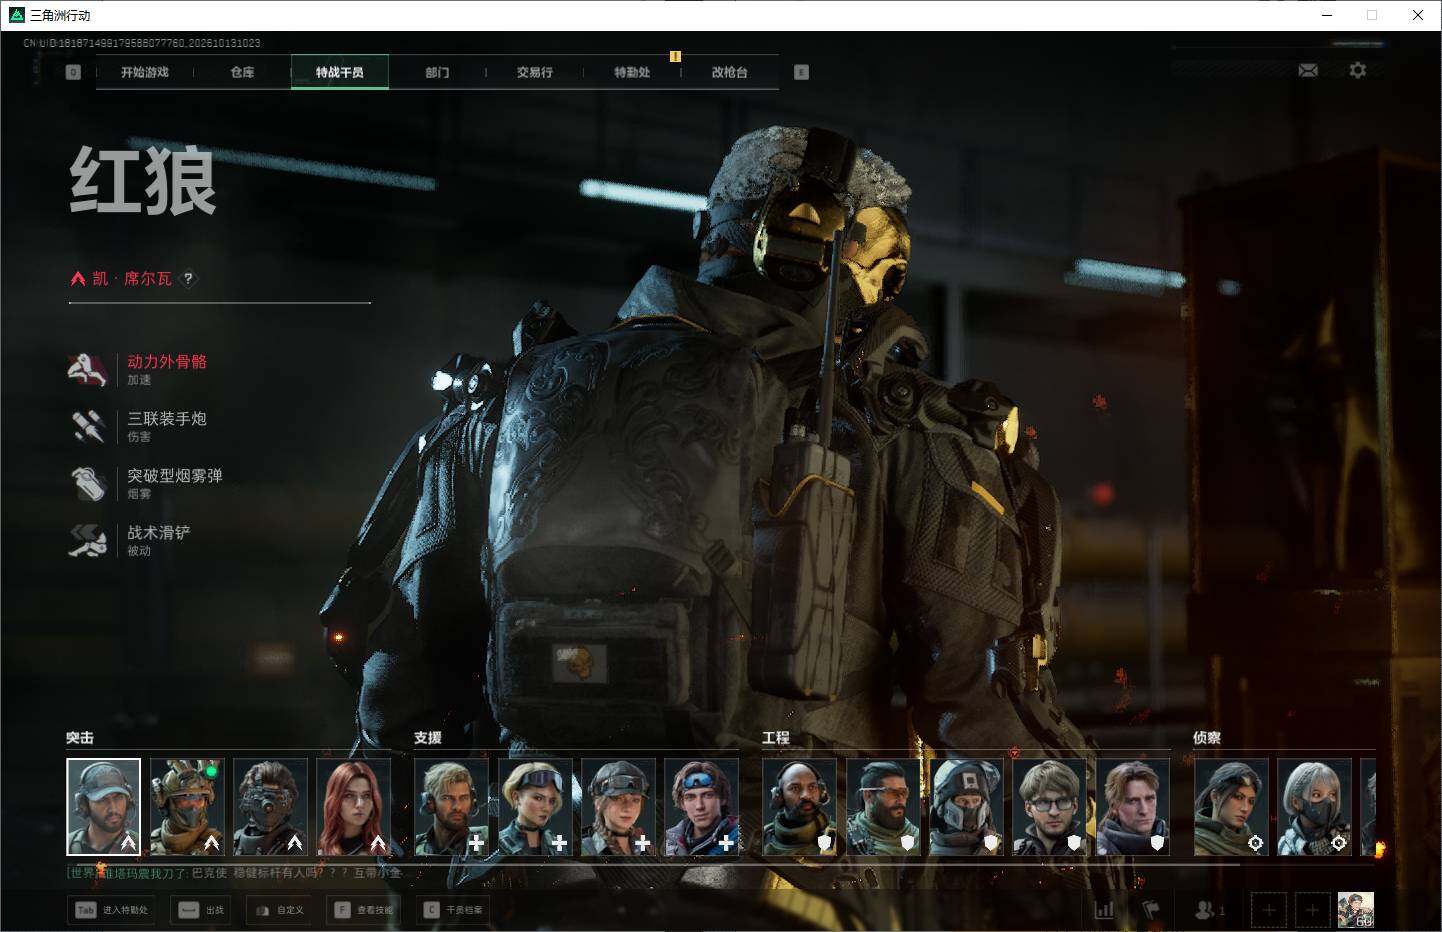1442x932 pixels.
Task: Click the right empty squad slot plus
Action: point(1312,910)
